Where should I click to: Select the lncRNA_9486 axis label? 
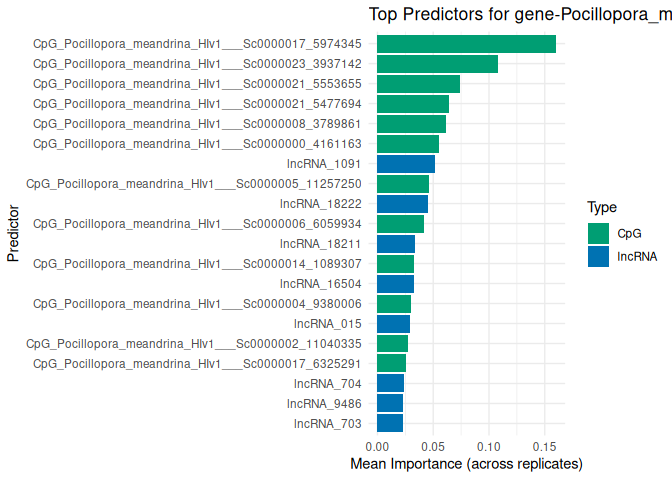pyautogui.click(x=331, y=404)
